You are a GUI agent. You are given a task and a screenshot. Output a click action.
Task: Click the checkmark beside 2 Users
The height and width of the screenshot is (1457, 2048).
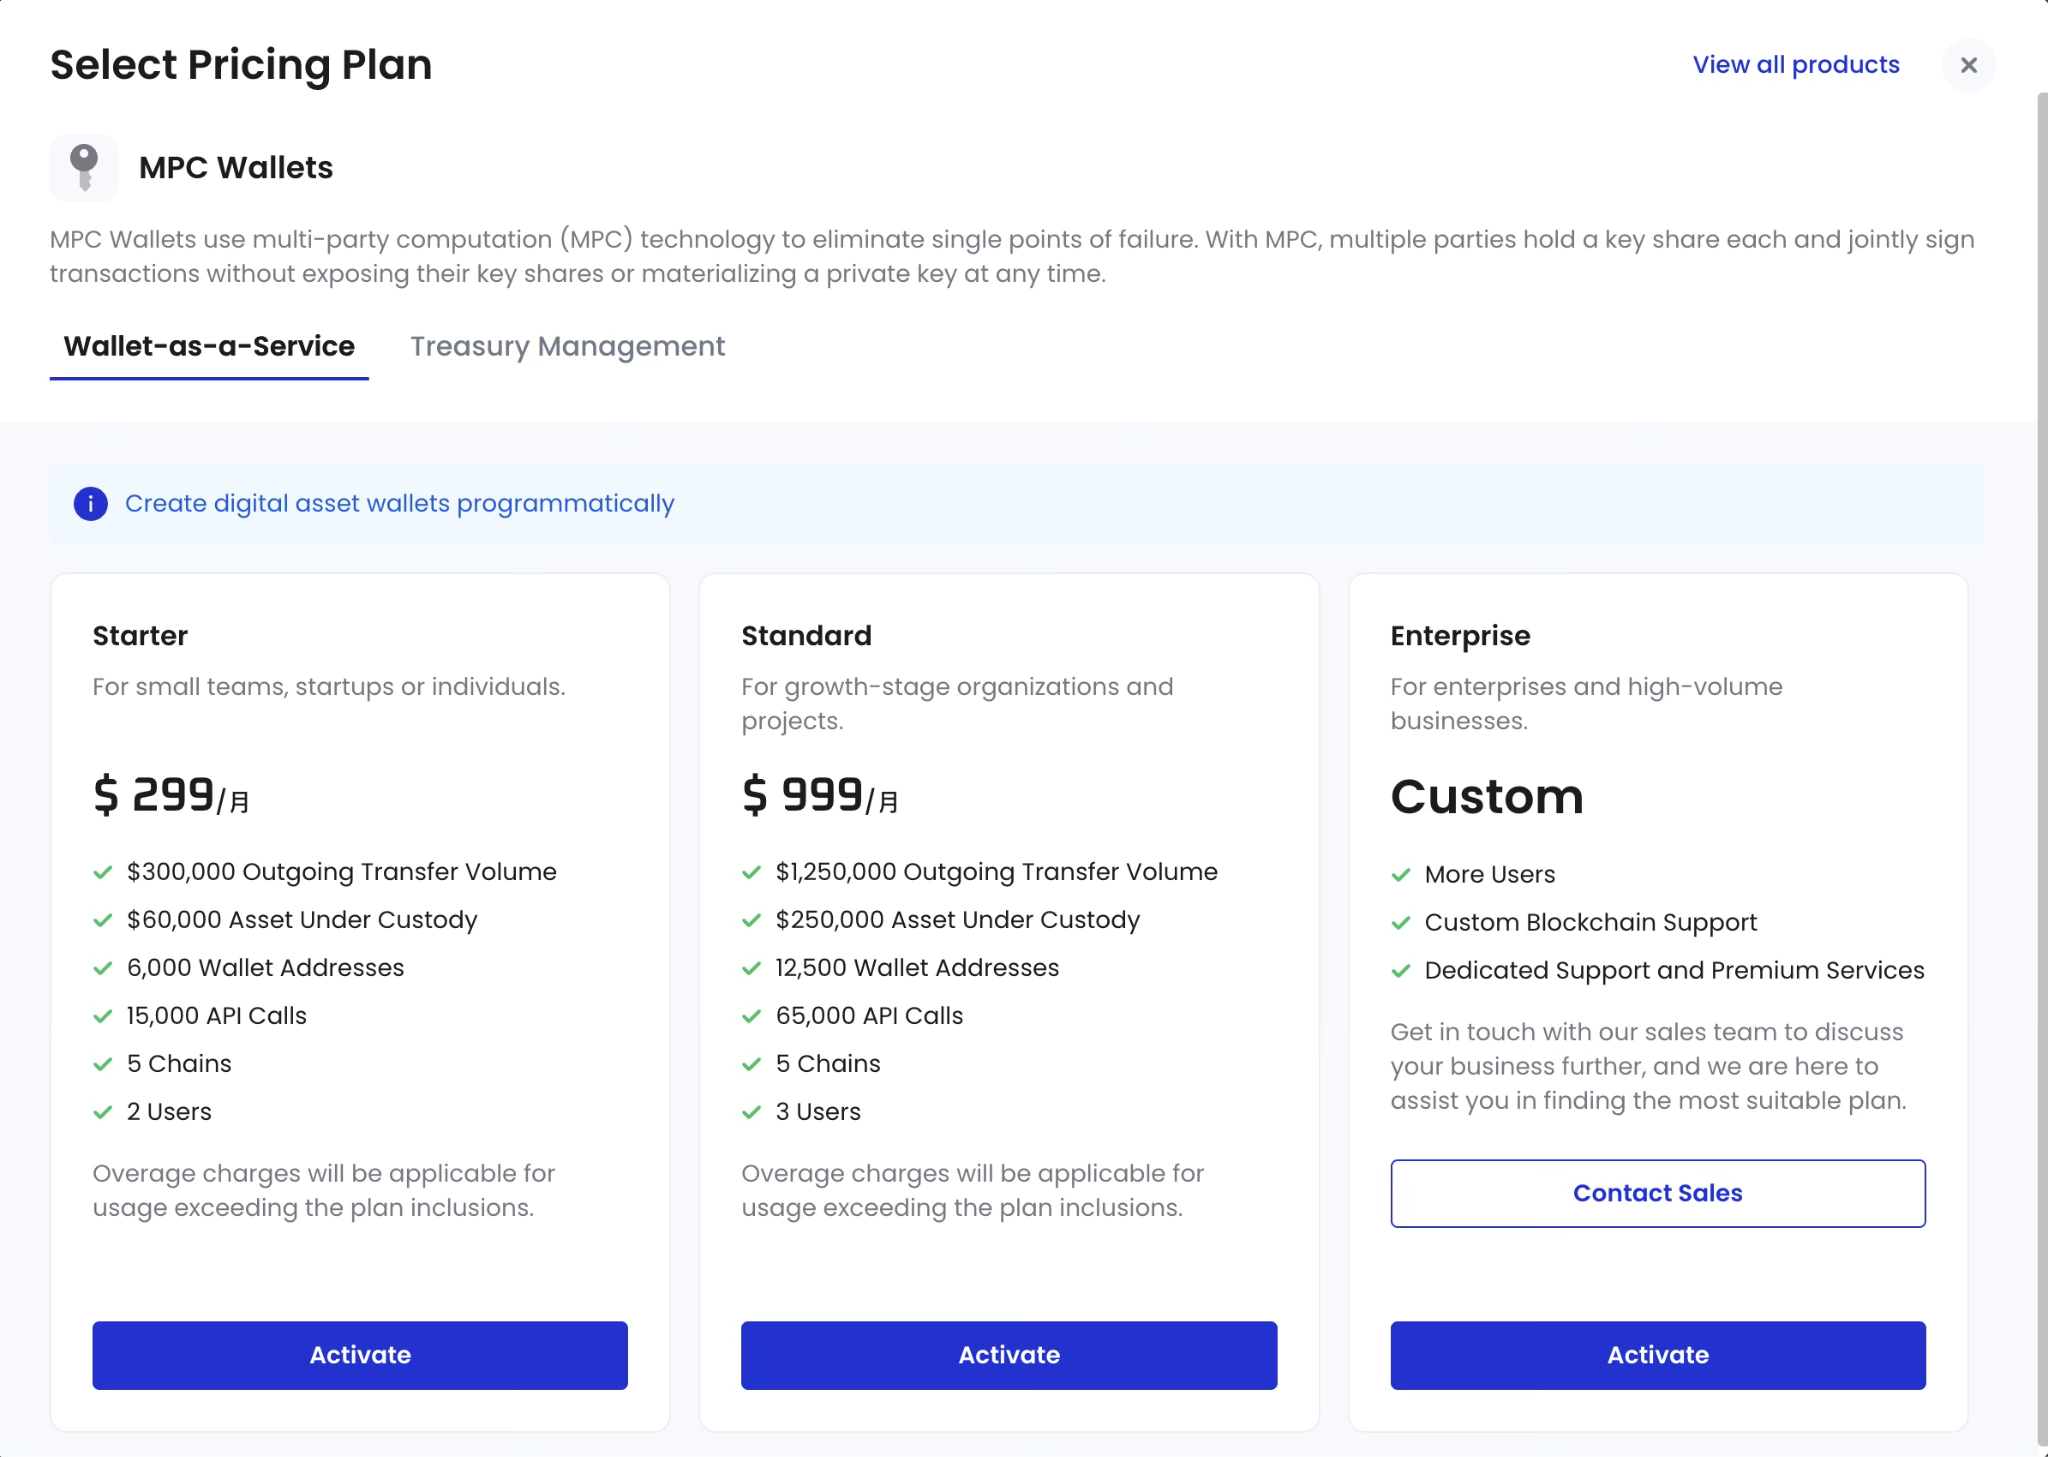click(x=104, y=1111)
